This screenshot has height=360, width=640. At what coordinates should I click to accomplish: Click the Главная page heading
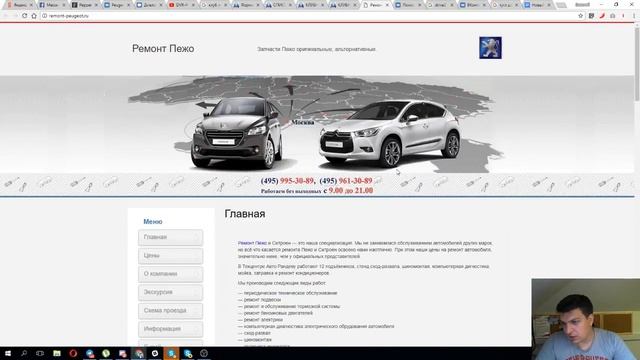pos(245,214)
